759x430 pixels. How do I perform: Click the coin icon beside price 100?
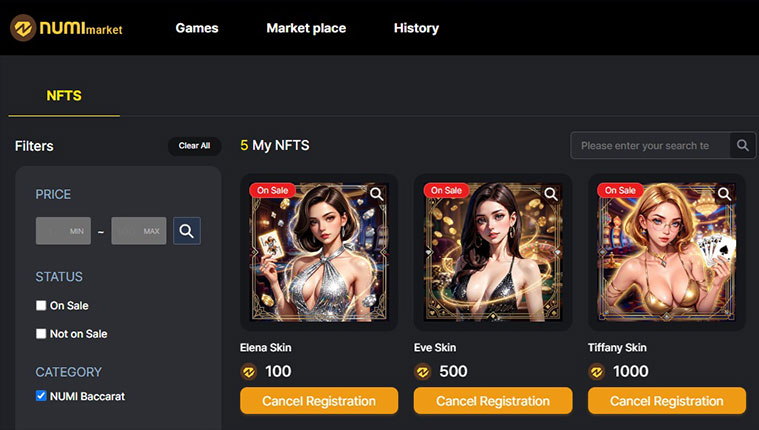(249, 372)
